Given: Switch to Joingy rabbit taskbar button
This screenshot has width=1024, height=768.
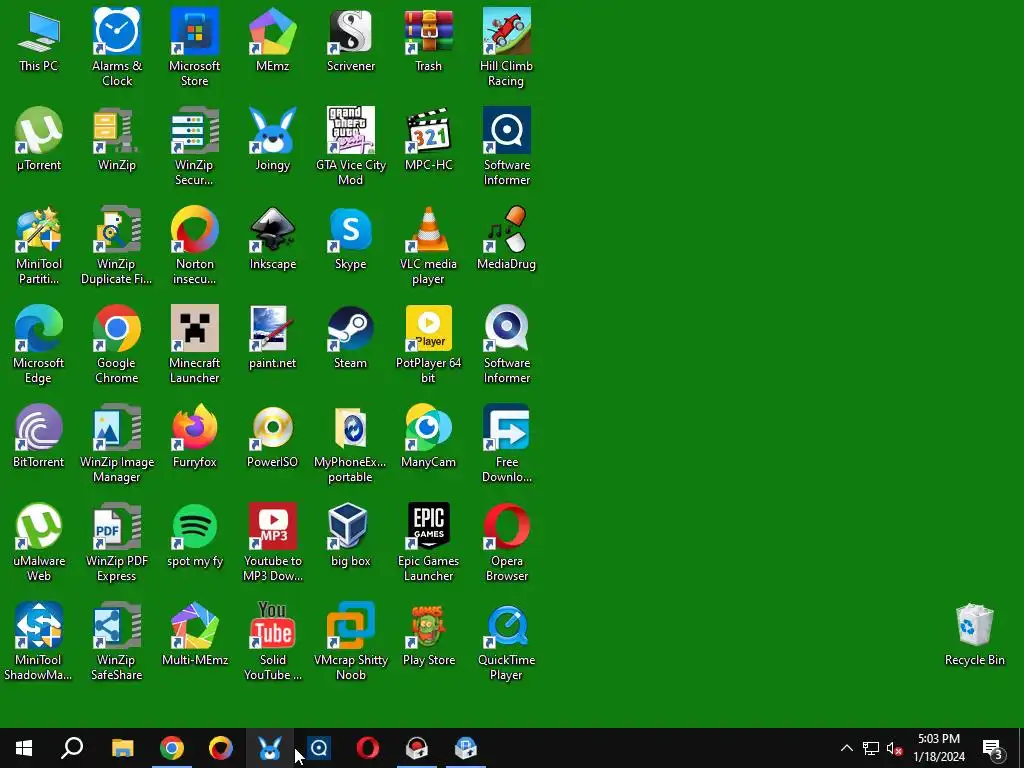Looking at the screenshot, I should pos(270,748).
